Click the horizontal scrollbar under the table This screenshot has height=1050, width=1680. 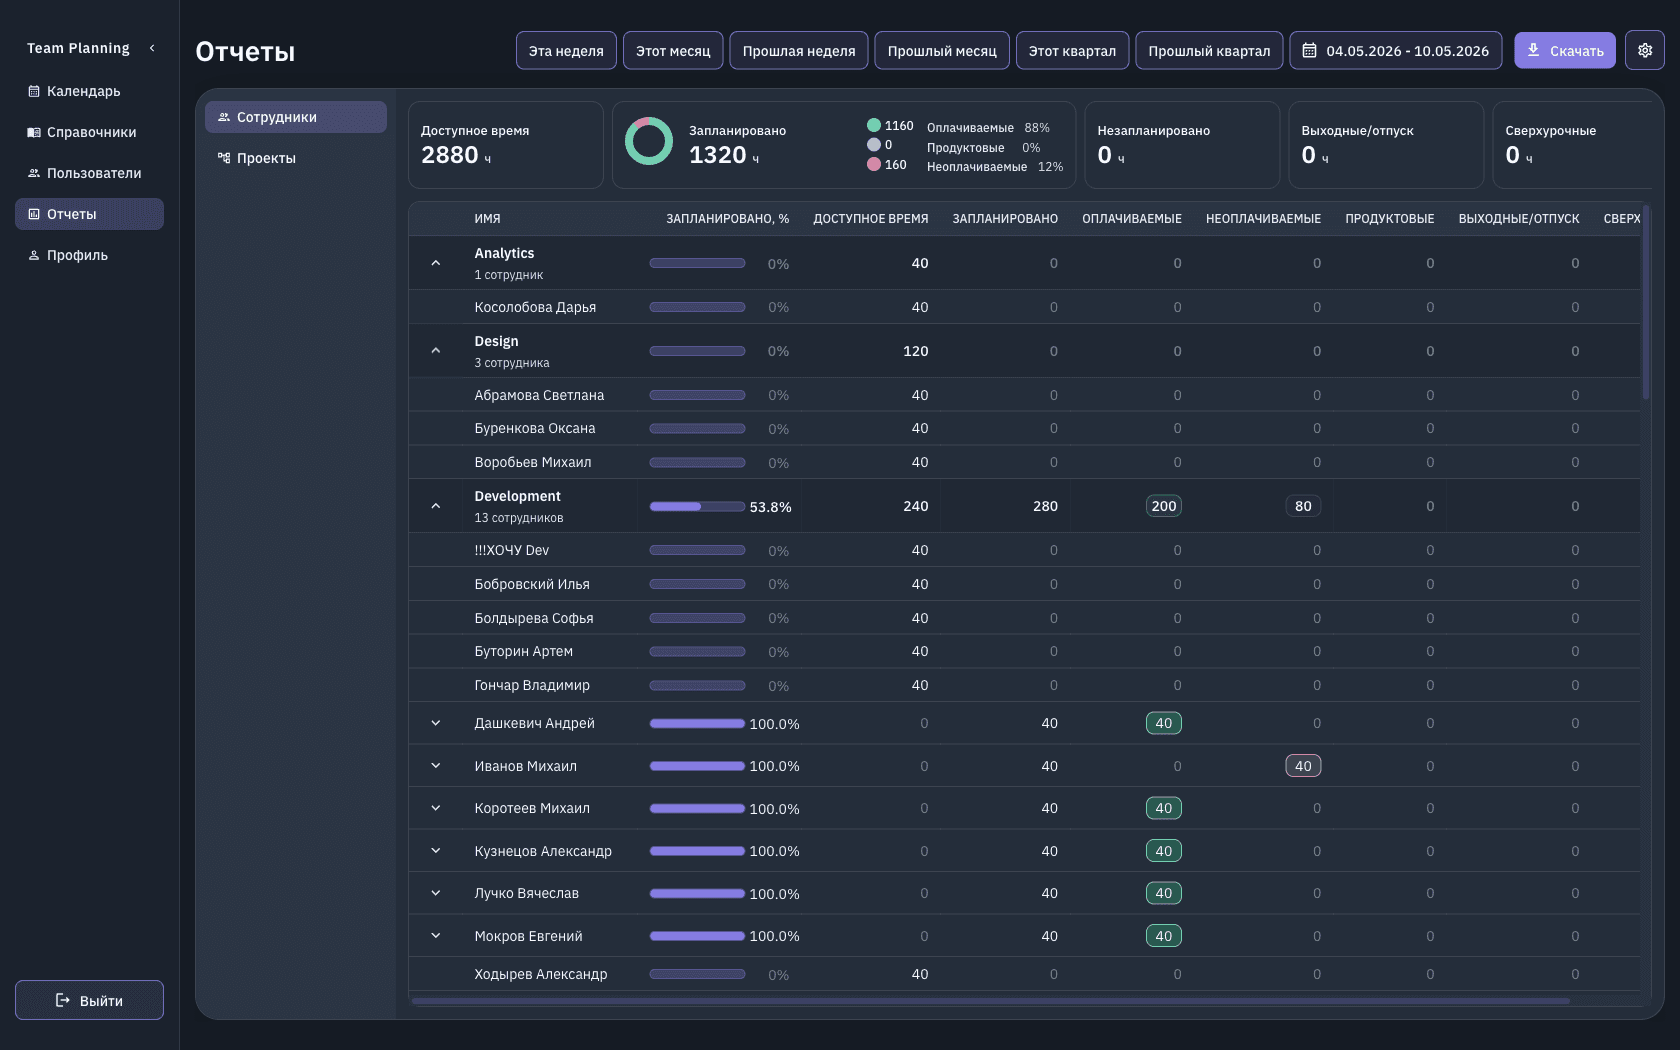990,1000
